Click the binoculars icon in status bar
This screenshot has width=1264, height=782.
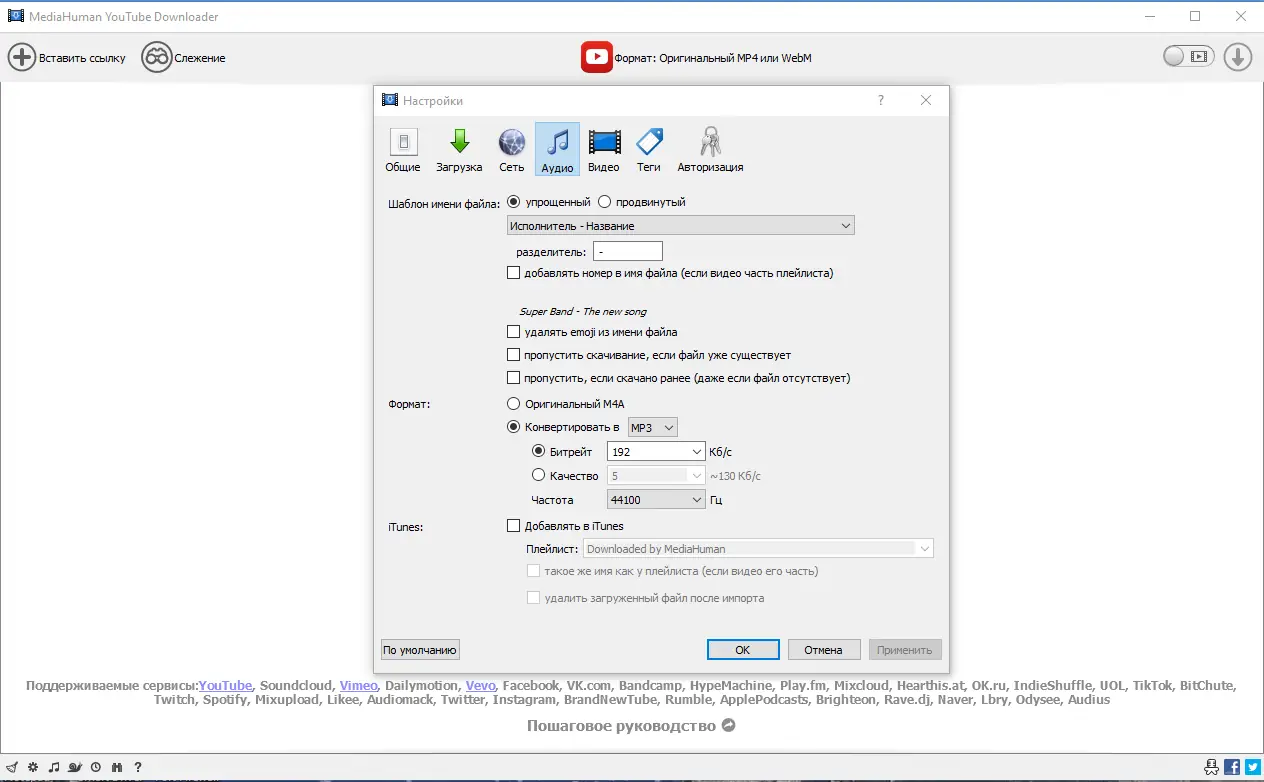117,767
